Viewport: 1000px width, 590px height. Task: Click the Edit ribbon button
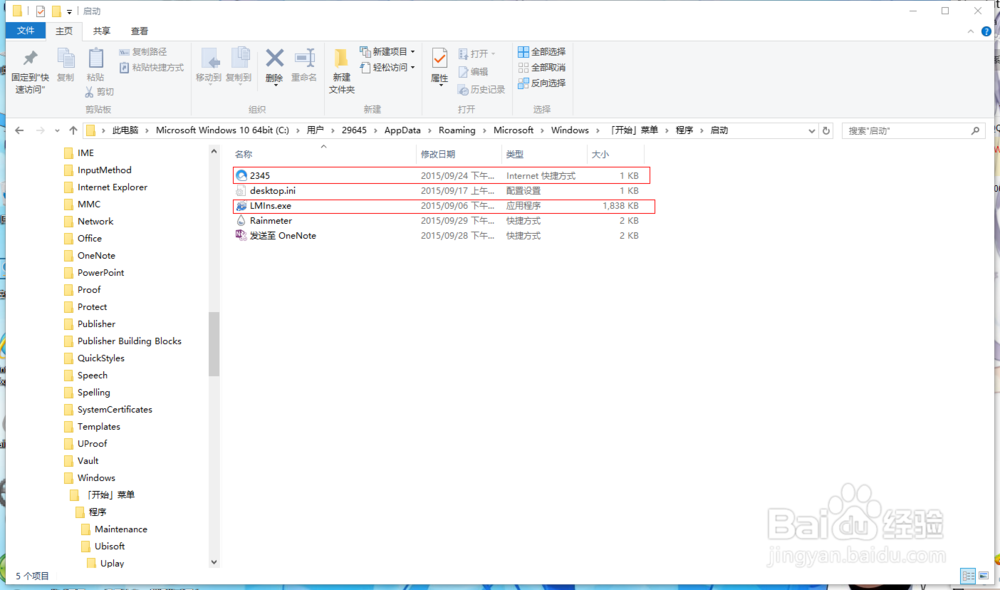click(x=473, y=71)
